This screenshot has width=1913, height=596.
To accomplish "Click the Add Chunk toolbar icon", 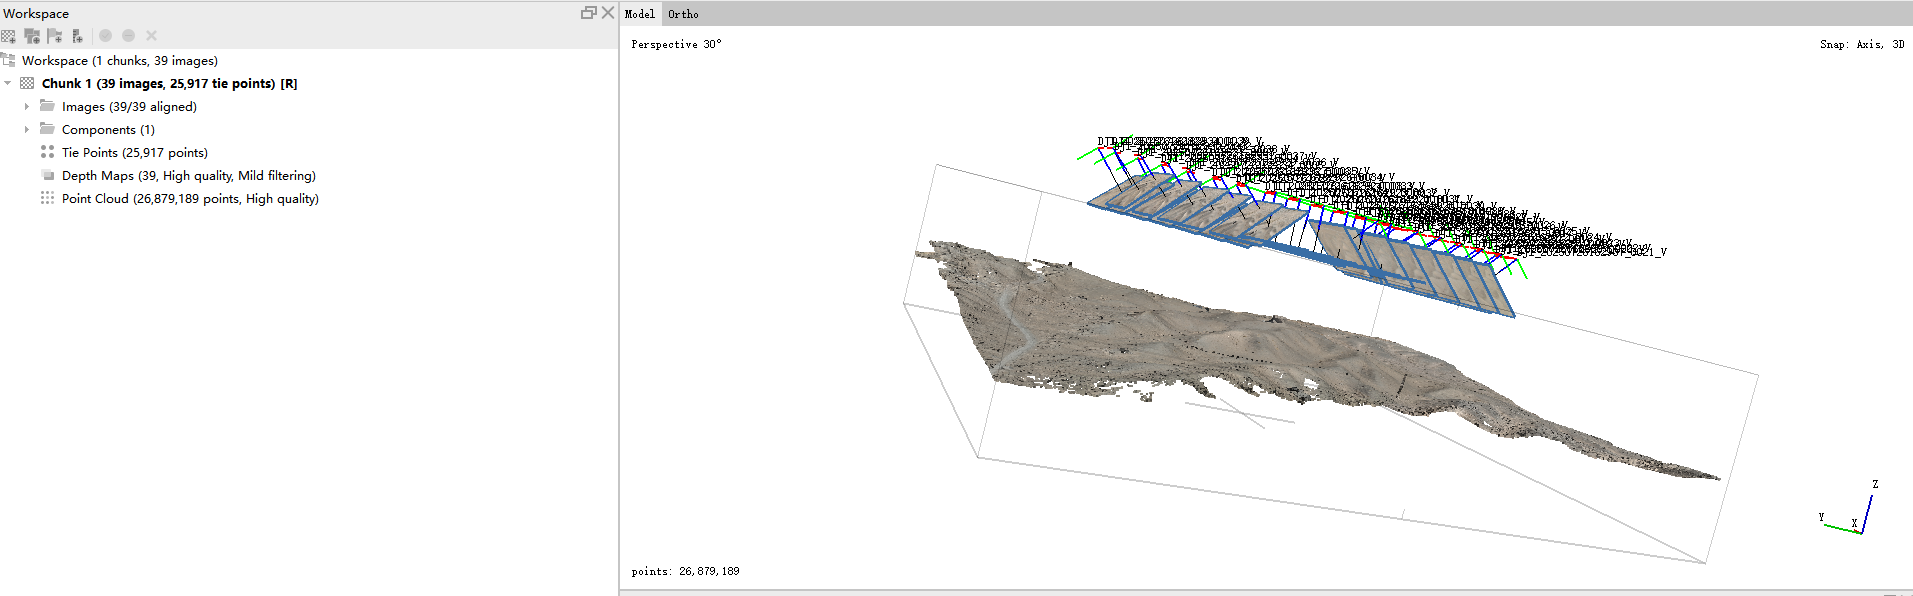I will 9,36.
